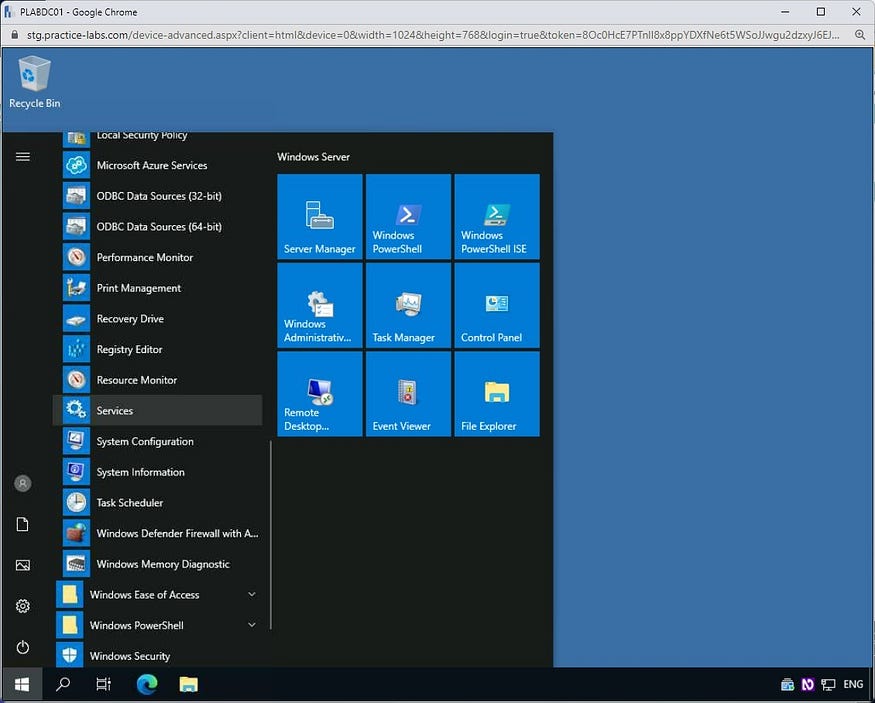Open the Local Security Policy entry

pos(157,139)
